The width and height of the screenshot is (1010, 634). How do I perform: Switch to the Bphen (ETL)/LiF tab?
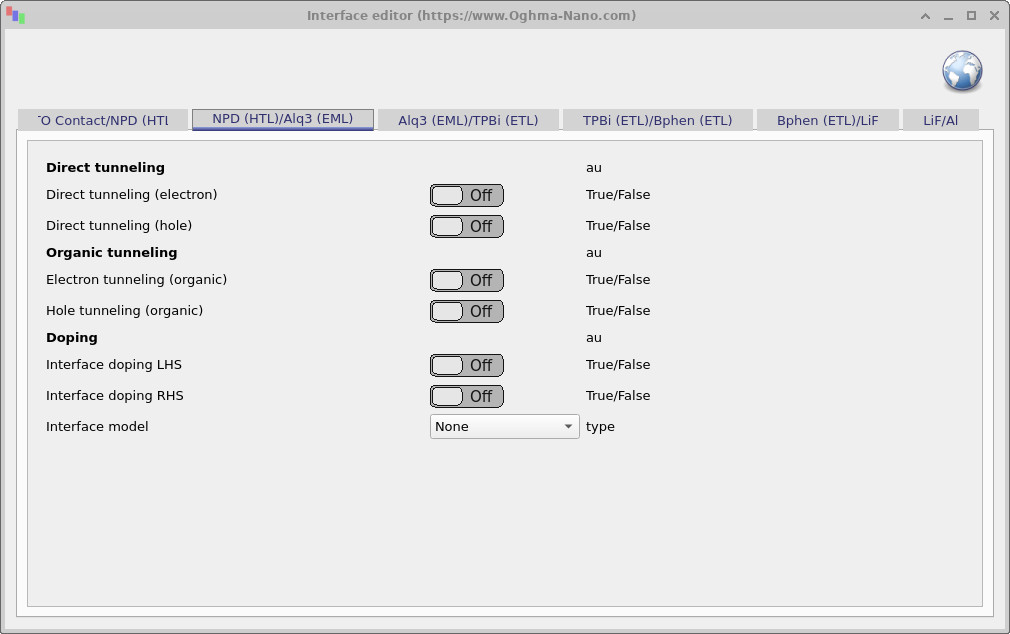click(827, 119)
